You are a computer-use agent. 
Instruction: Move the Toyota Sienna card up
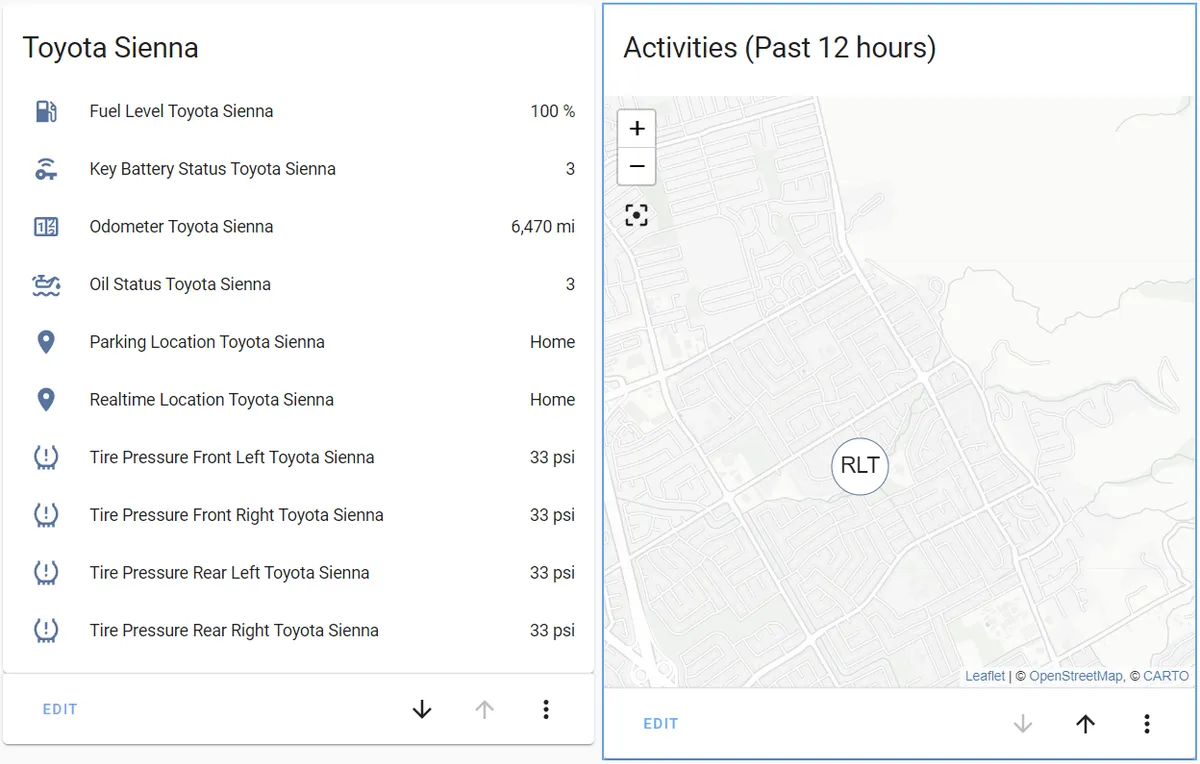coord(484,710)
